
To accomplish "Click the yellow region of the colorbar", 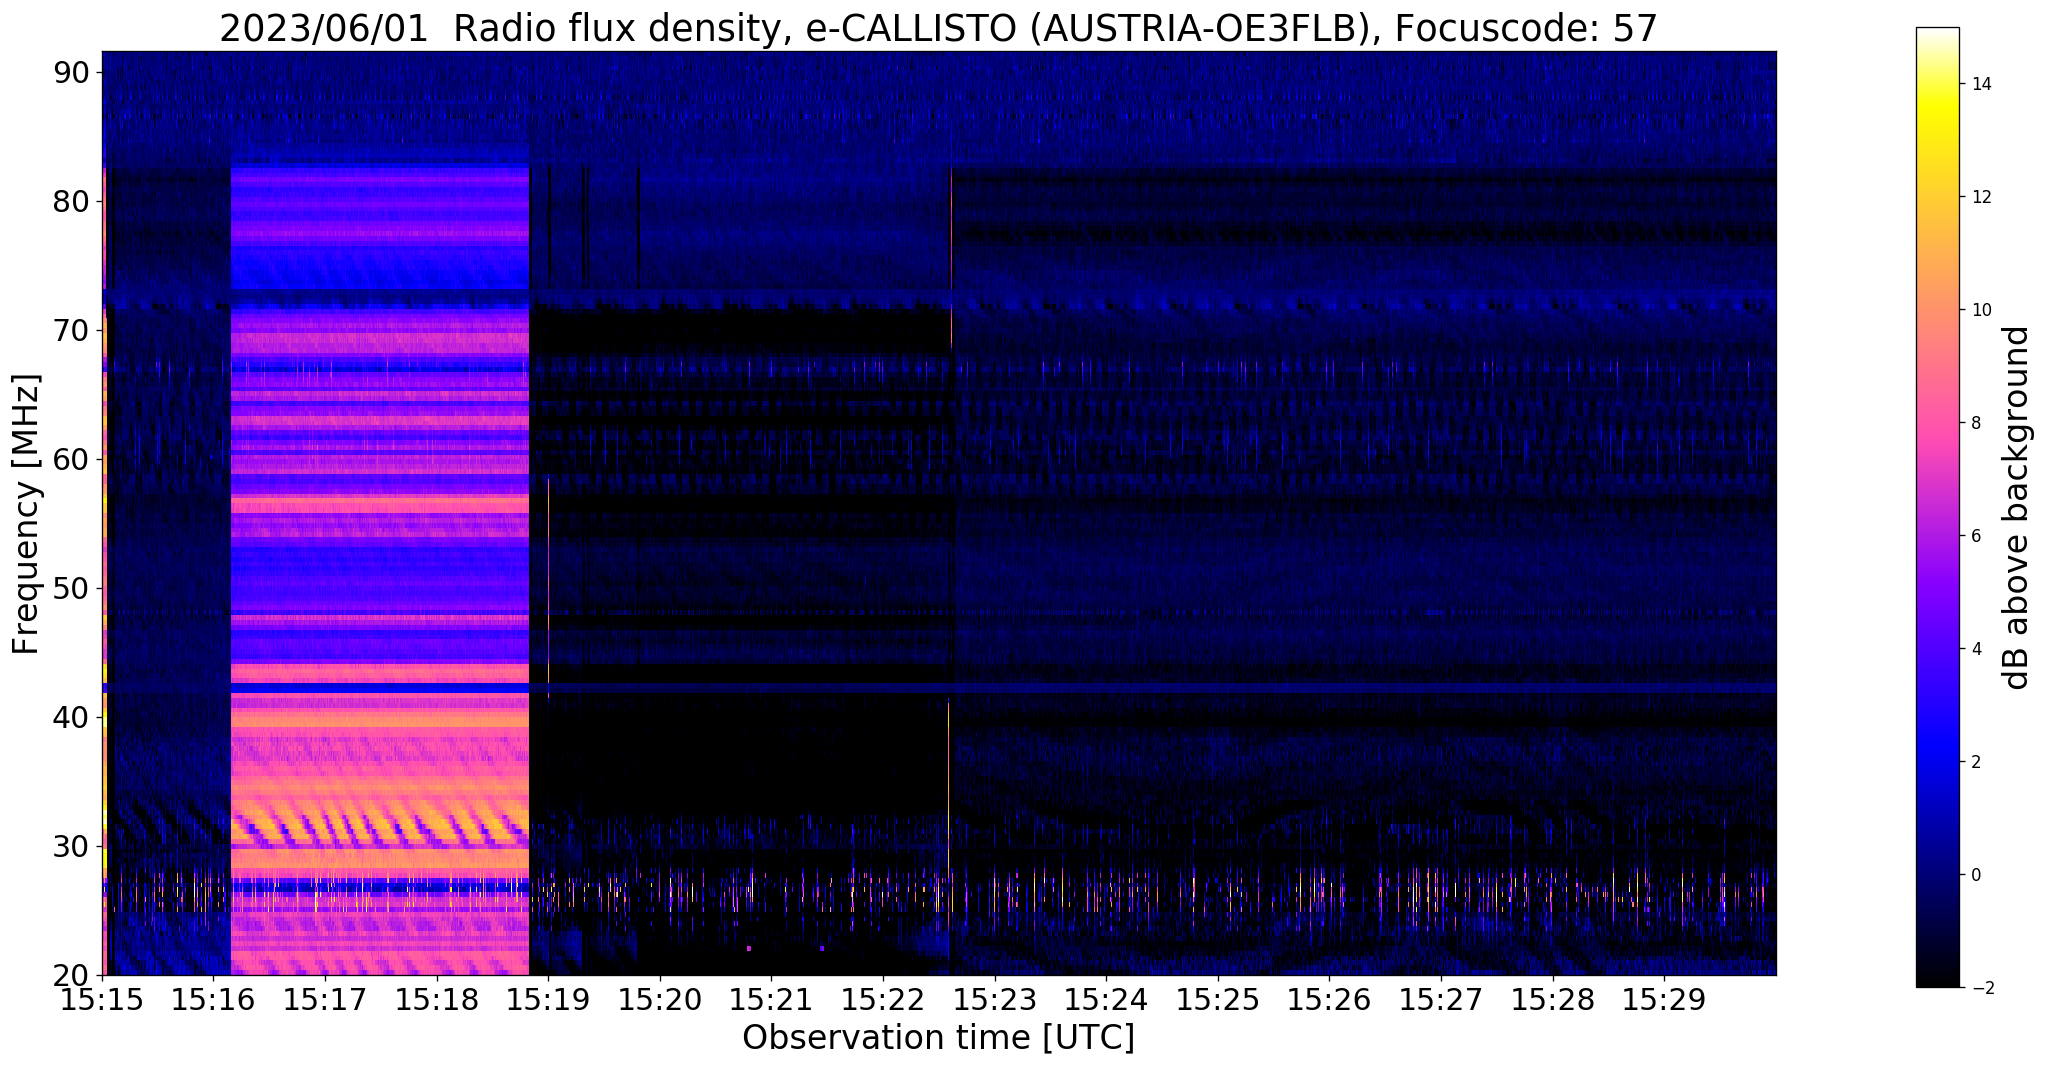I will click(1937, 112).
